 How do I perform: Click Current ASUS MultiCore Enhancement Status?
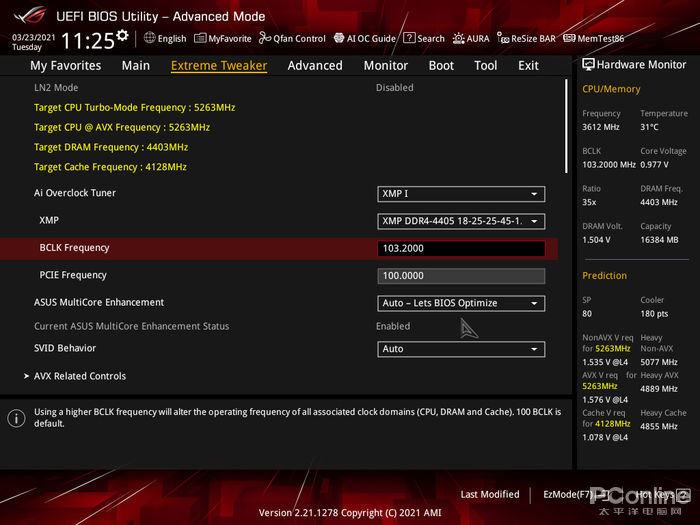132,326
